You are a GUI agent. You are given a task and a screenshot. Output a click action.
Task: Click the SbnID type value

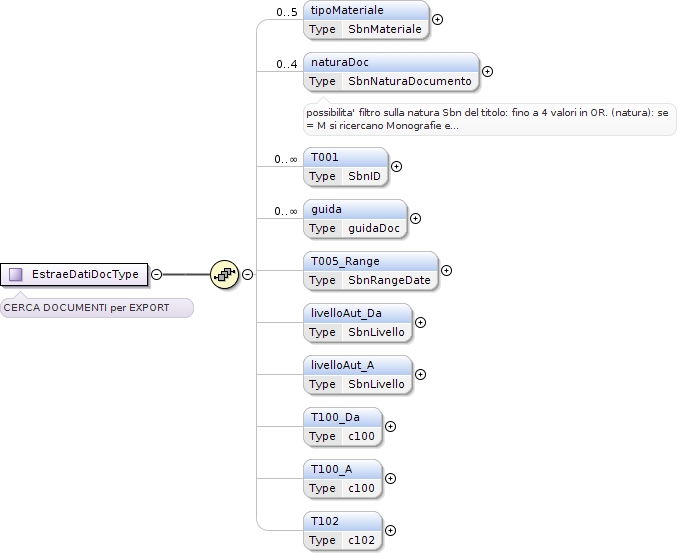(x=364, y=176)
